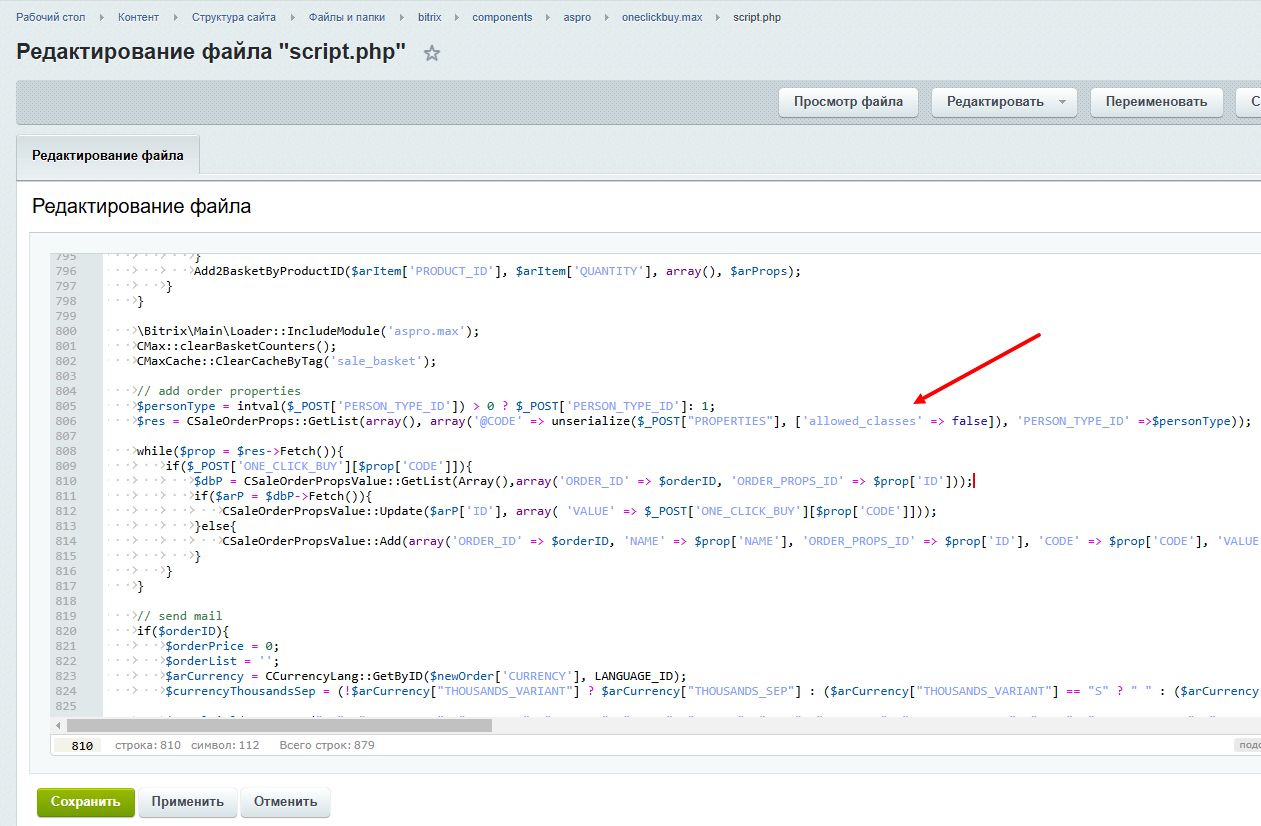This screenshot has height=826, width=1261.
Task: Navigate to Структура сайта breadcrumb
Action: 233,17
